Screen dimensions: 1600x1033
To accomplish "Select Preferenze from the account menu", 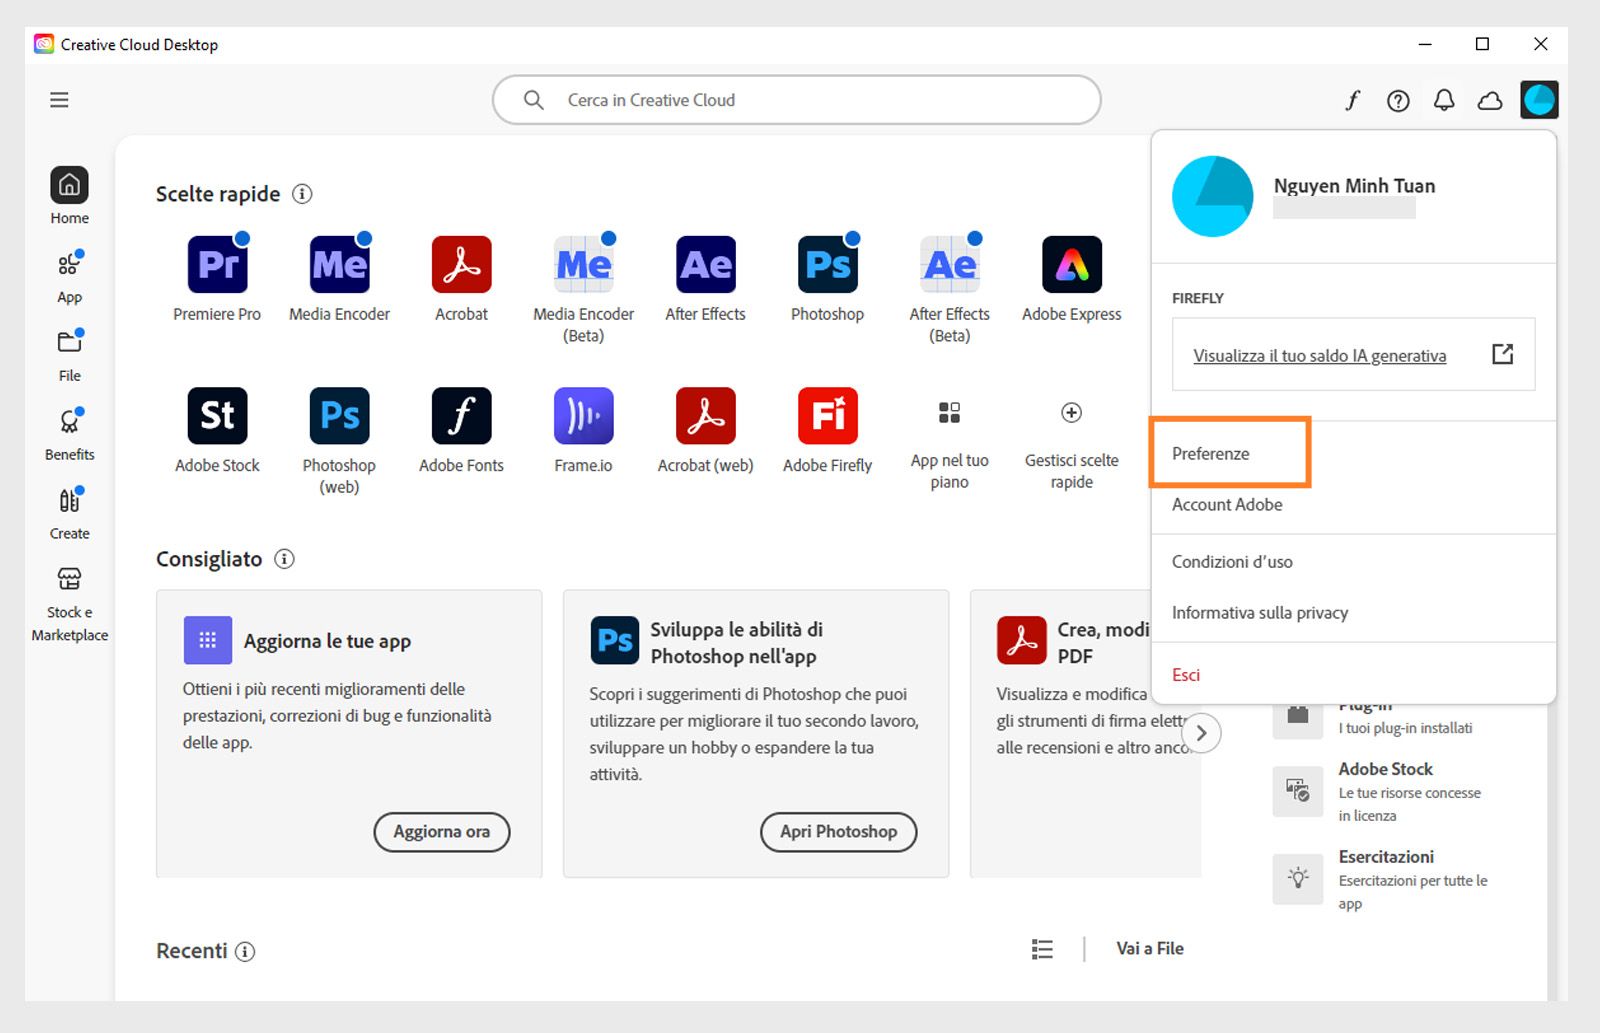I will click(1211, 453).
